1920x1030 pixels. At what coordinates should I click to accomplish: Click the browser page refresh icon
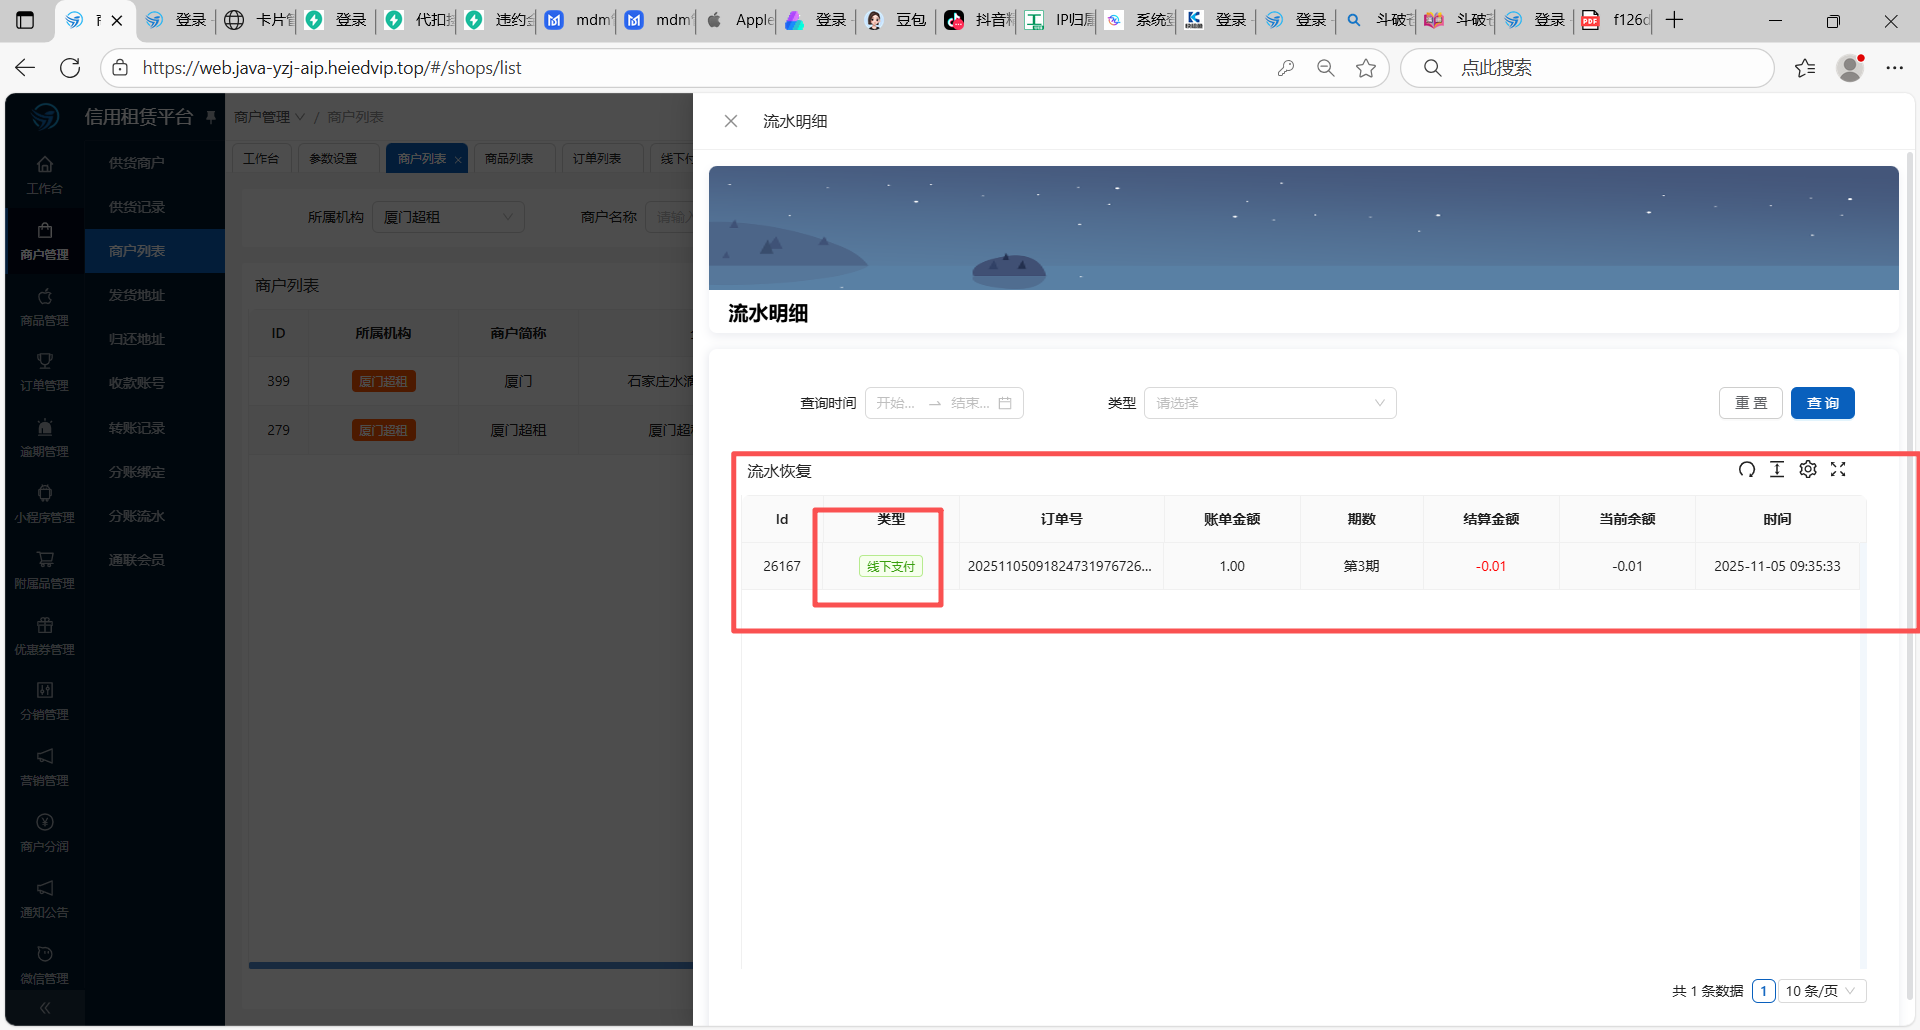point(70,68)
